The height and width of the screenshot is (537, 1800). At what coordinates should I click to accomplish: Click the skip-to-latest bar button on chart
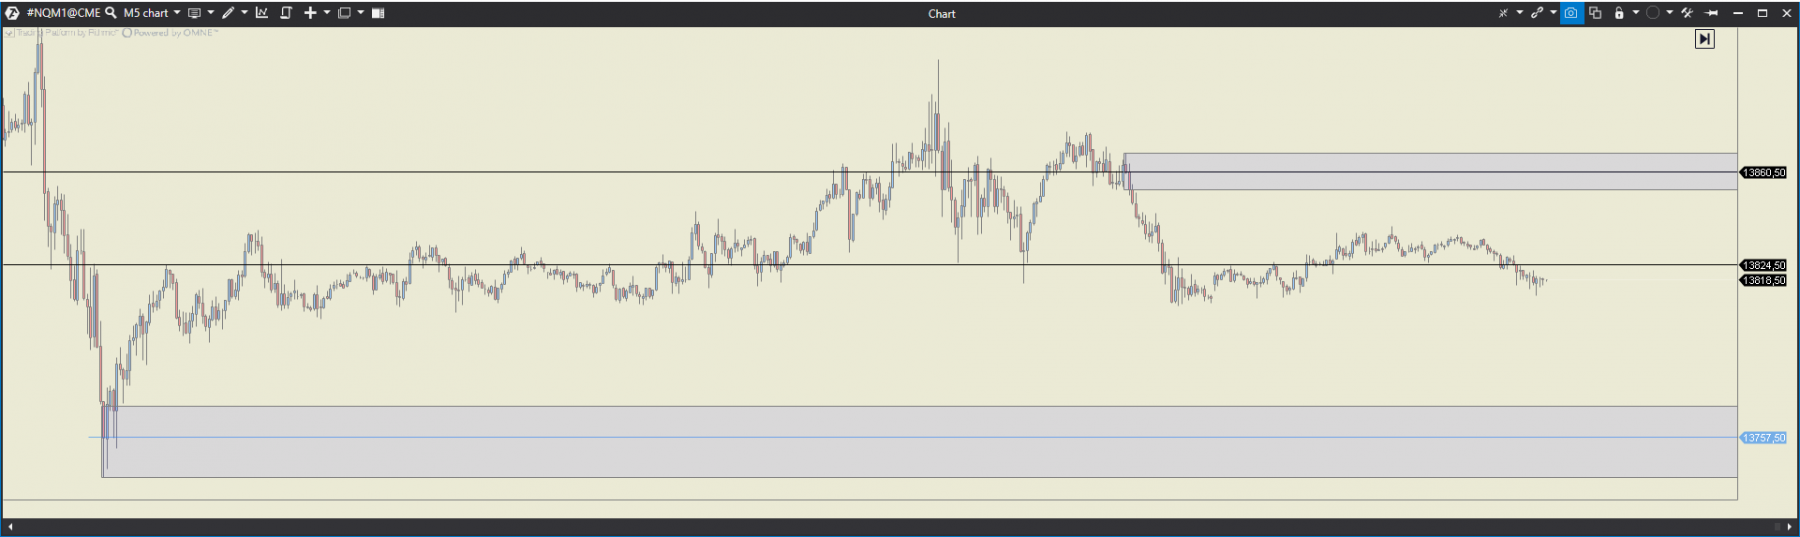[x=1705, y=39]
